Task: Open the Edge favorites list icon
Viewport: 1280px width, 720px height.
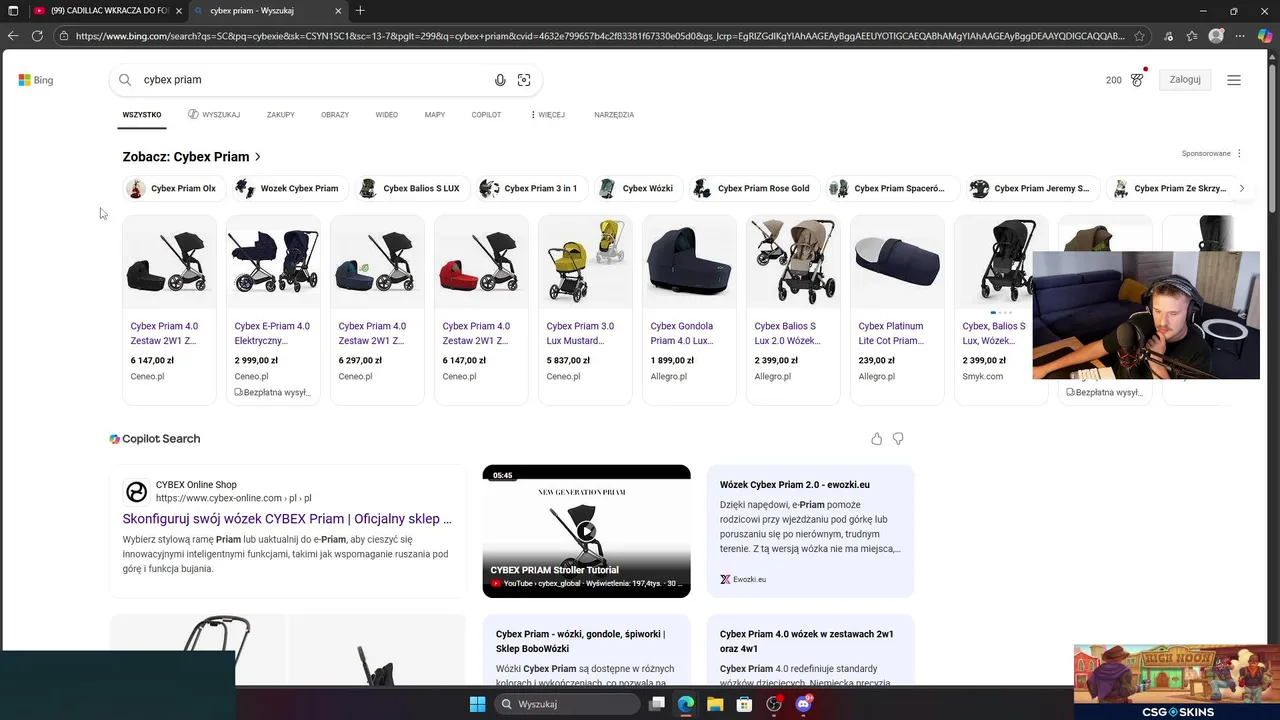Action: [x=1192, y=36]
